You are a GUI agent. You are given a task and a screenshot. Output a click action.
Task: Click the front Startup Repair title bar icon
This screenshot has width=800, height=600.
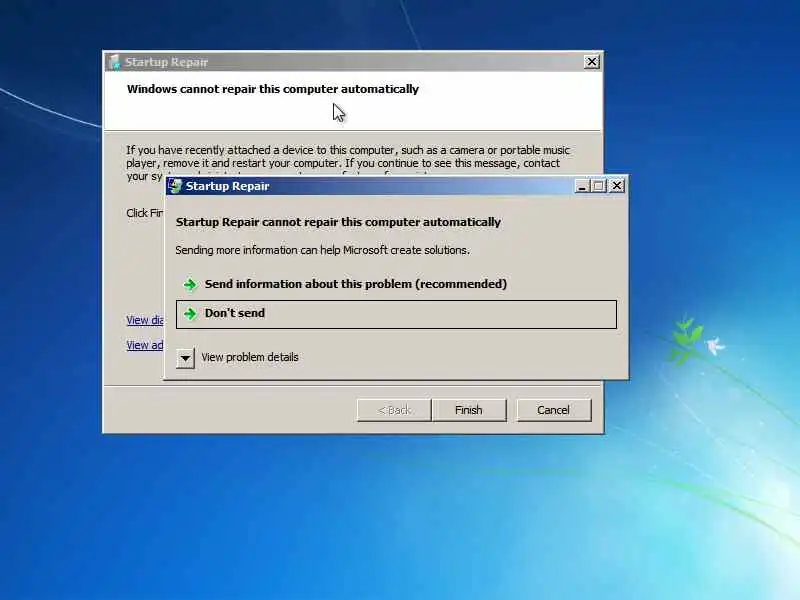[x=175, y=186]
